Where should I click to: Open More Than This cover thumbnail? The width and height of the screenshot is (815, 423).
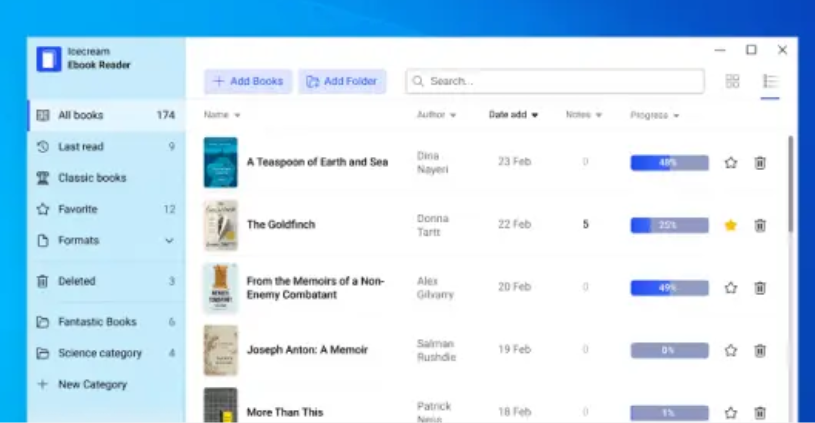point(220,405)
